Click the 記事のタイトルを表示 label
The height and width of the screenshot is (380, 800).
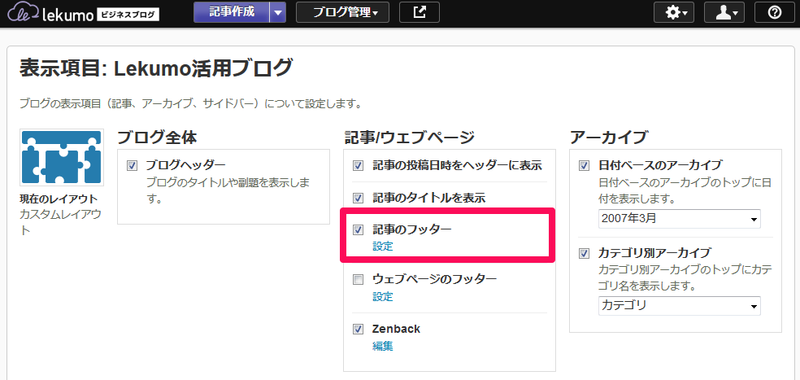click(x=429, y=198)
